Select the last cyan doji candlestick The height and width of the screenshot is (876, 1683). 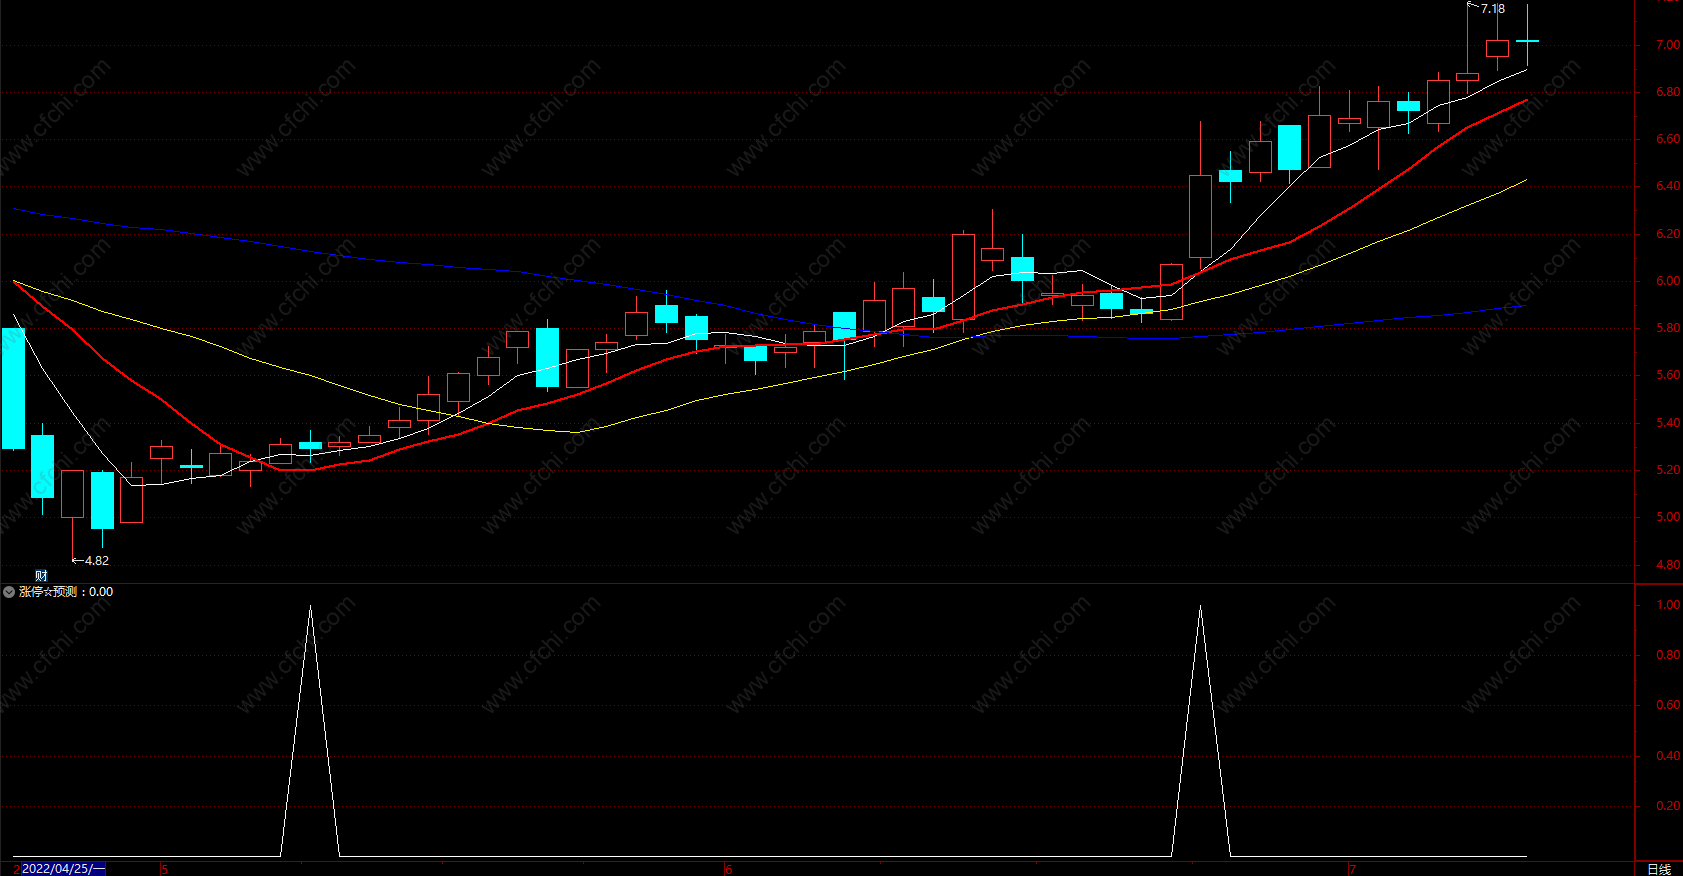pyautogui.click(x=1527, y=40)
